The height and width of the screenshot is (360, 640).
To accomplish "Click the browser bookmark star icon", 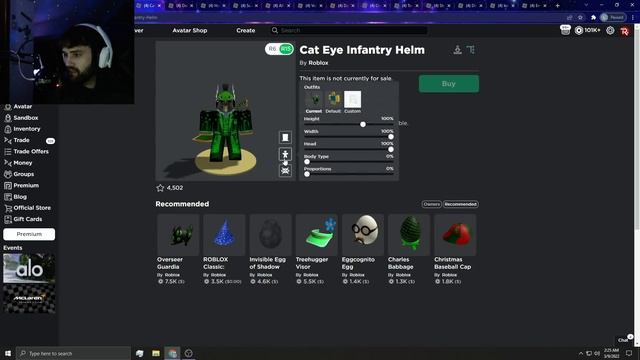I will 580,18.
